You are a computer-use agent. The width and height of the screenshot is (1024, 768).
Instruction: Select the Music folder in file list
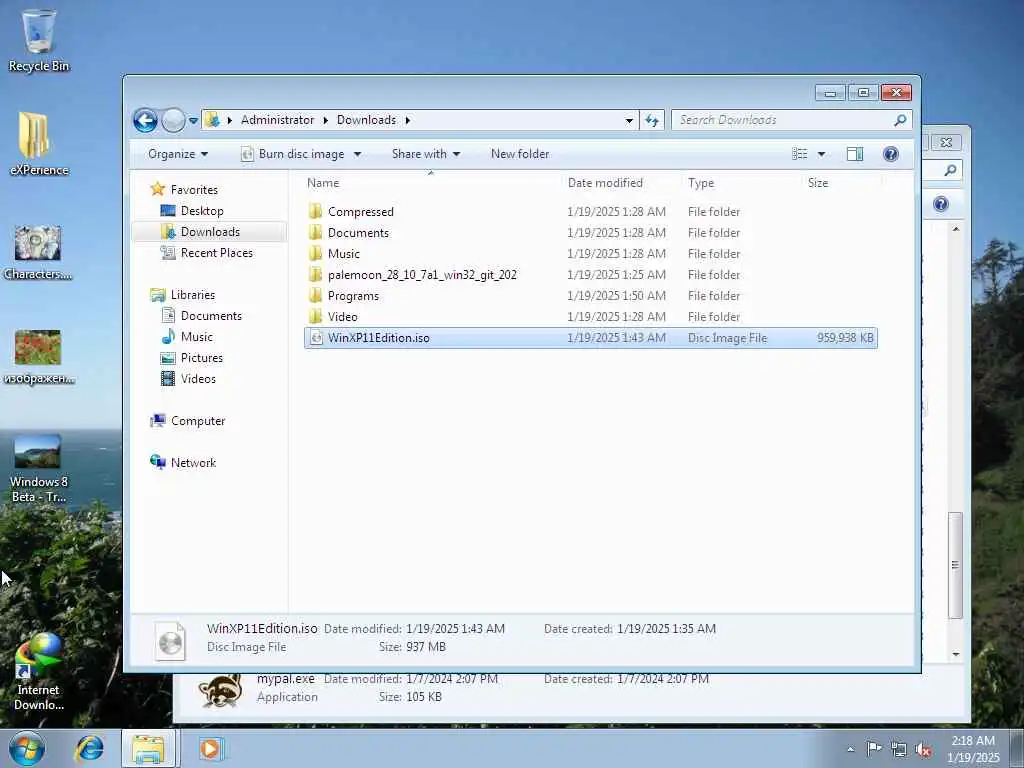click(x=344, y=254)
